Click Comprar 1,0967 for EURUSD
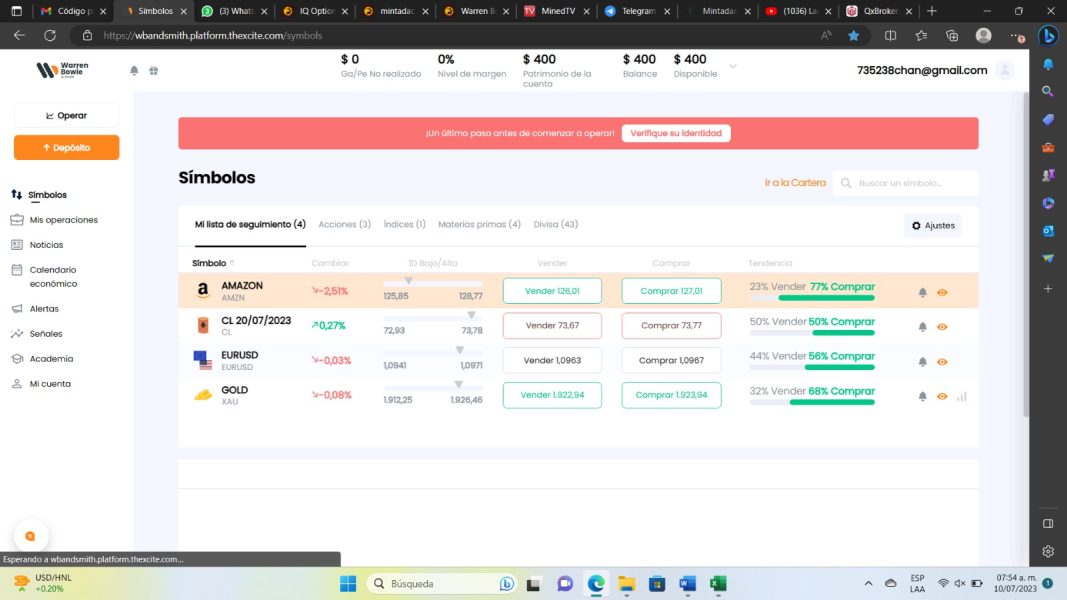 671,360
